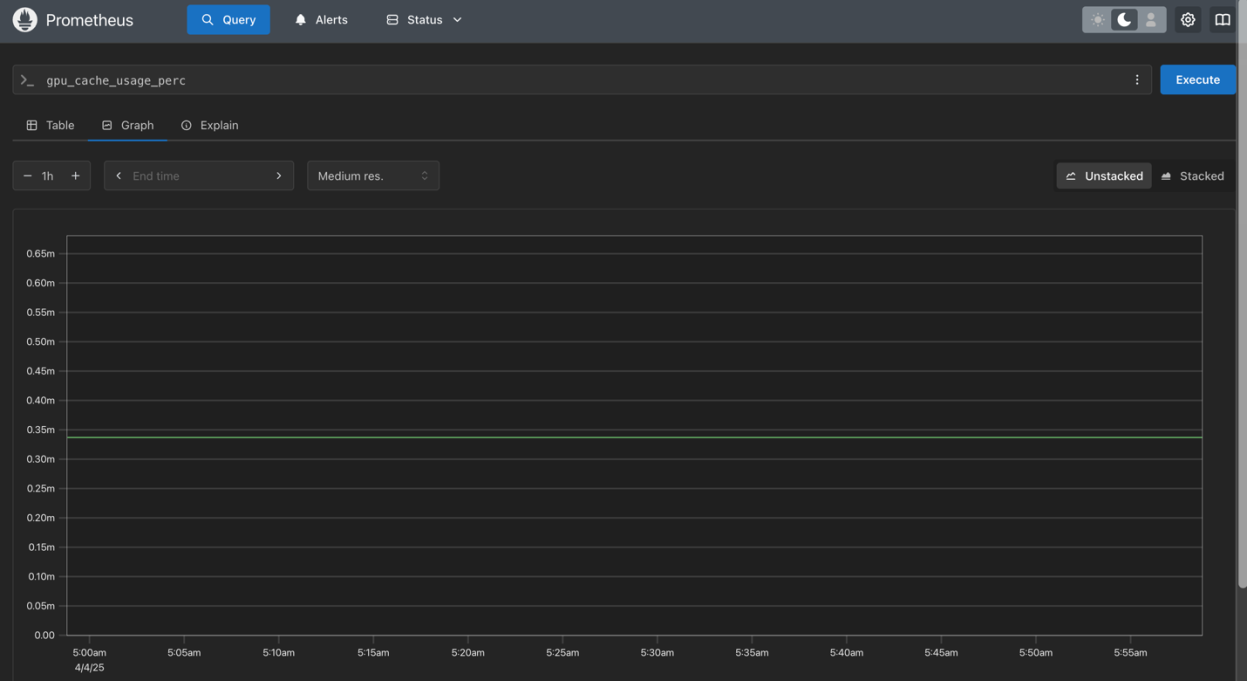Switch to light theme sun icon

1098,20
